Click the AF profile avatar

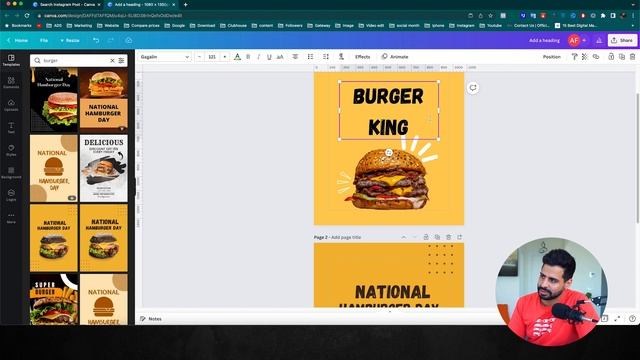[x=574, y=40]
